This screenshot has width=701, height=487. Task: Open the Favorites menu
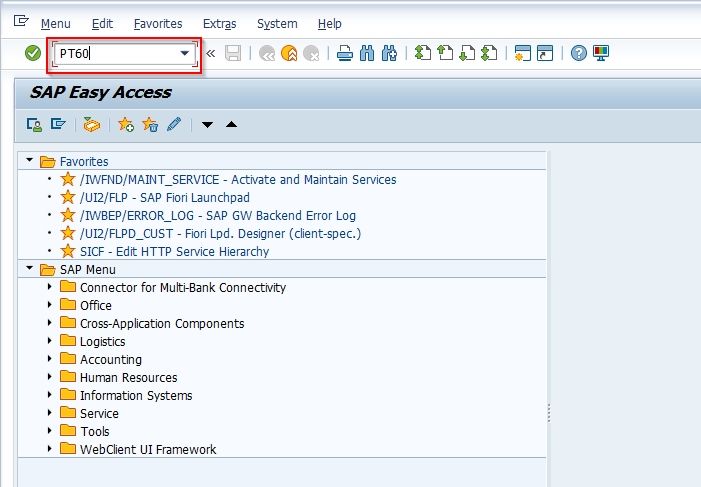pos(158,24)
